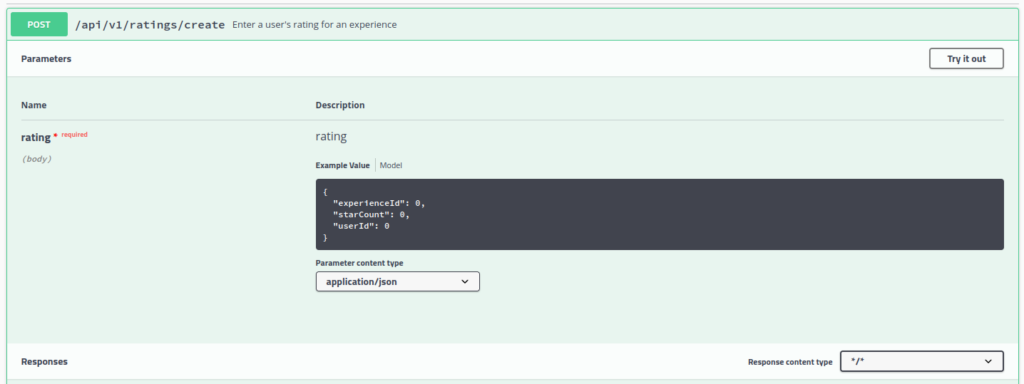Image resolution: width=1024 pixels, height=384 pixels.
Task: Click the Try it out button
Action: click(x=966, y=59)
